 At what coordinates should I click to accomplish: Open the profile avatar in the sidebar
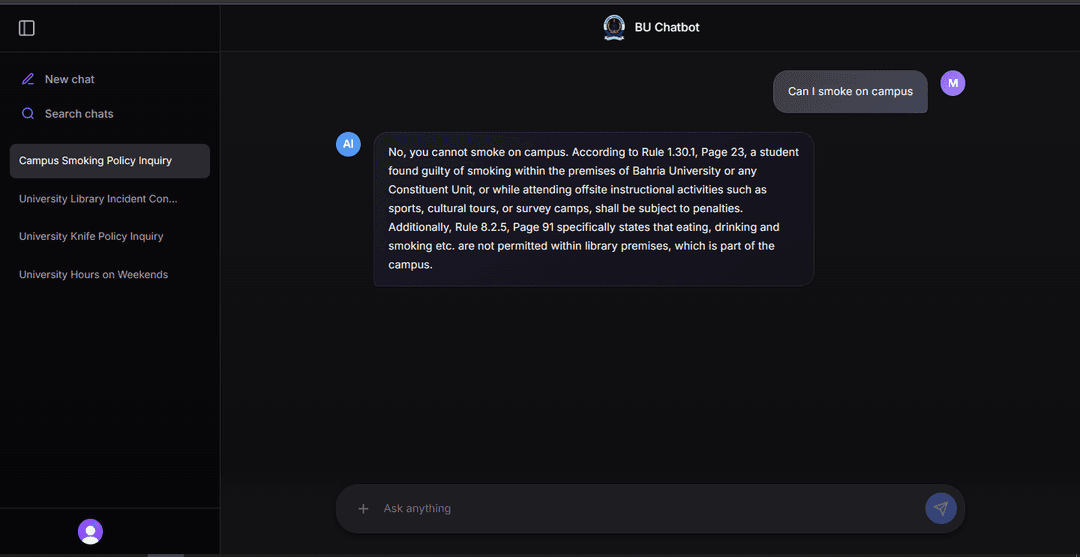coord(90,532)
